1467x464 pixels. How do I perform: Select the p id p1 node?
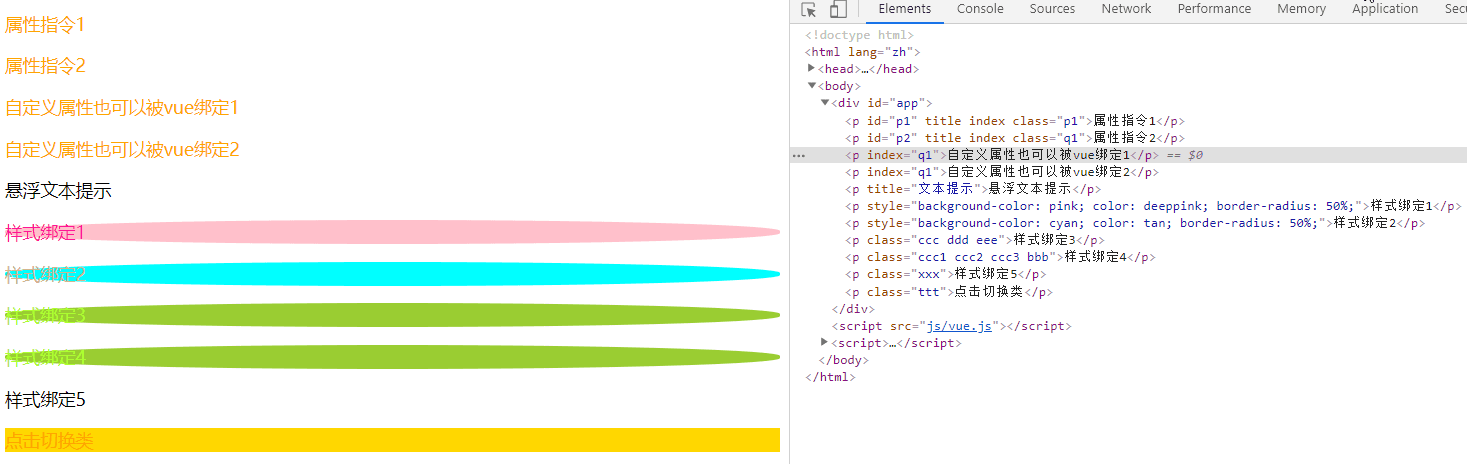tap(1015, 121)
